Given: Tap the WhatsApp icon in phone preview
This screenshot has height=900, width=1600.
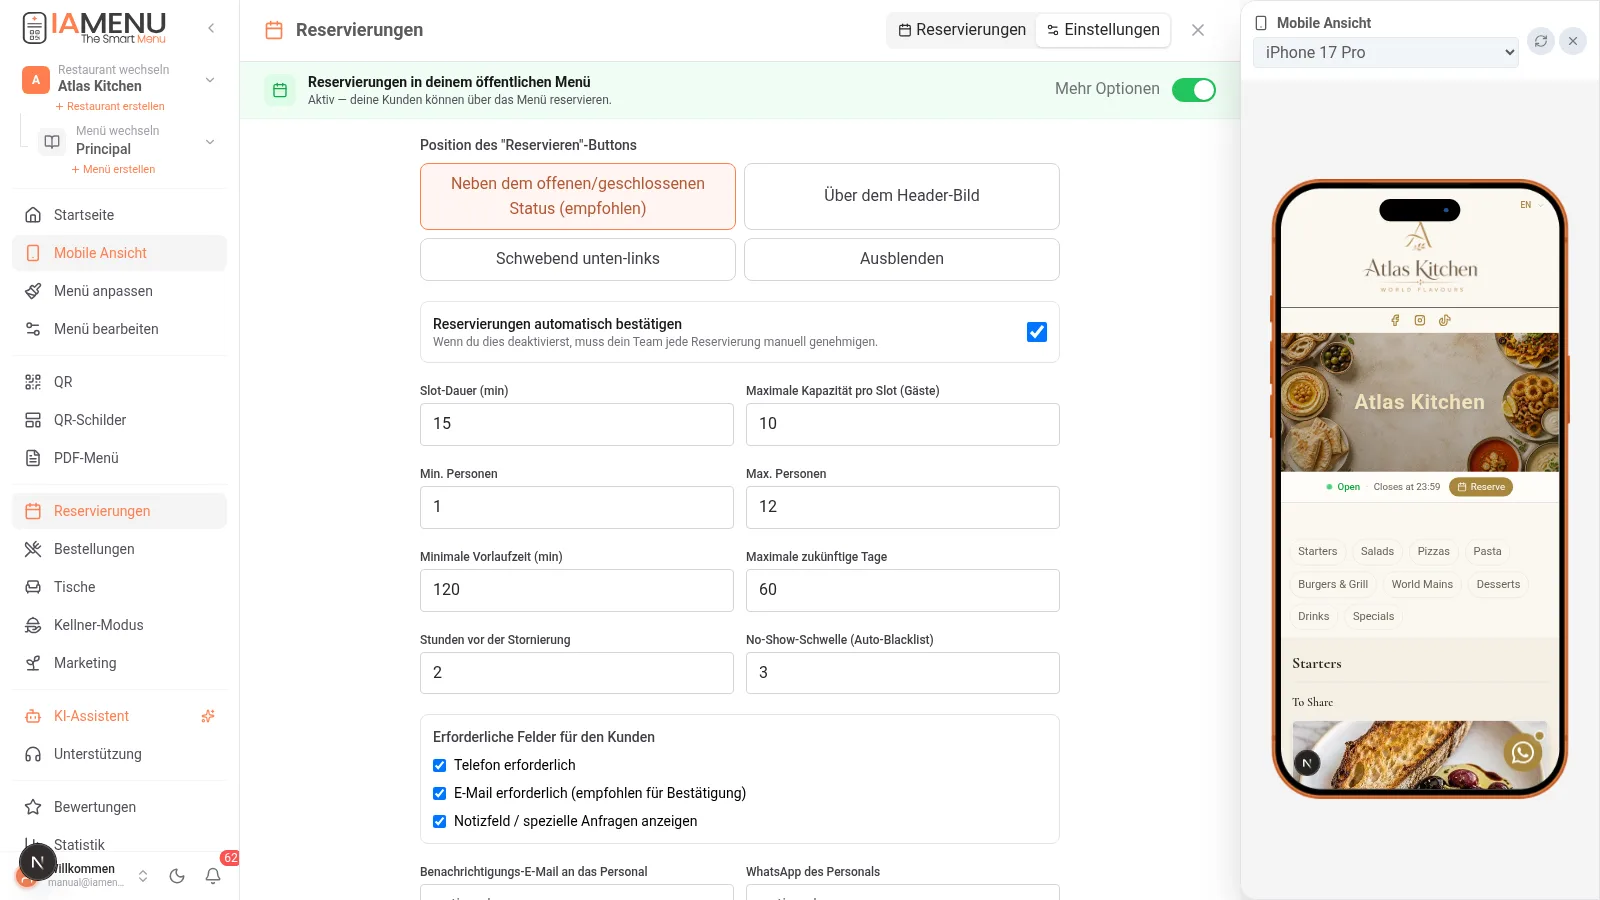Looking at the screenshot, I should 1522,752.
